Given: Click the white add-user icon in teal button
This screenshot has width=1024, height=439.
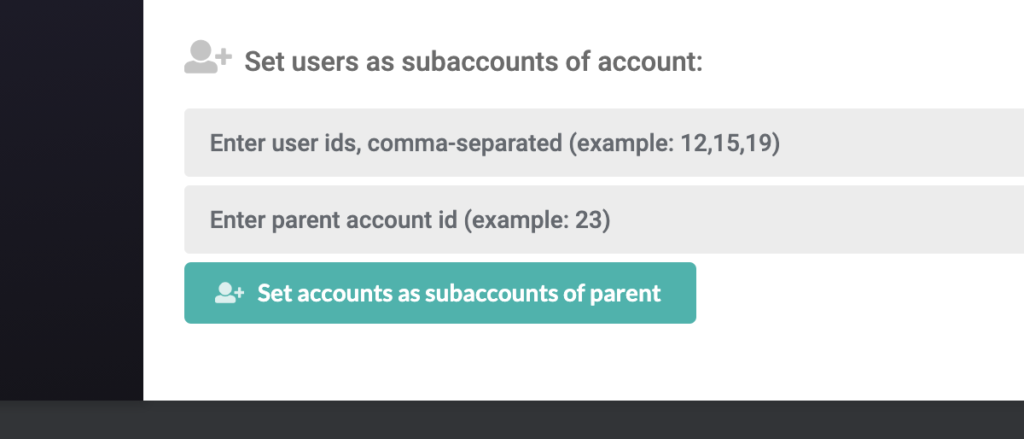Looking at the screenshot, I should click(229, 293).
